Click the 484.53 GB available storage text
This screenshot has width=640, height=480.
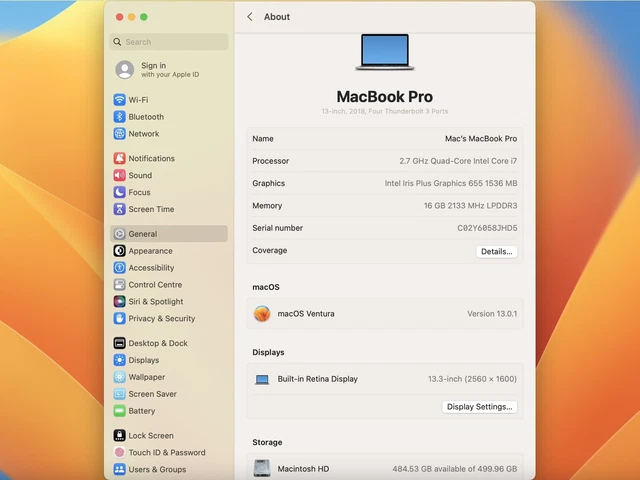pyautogui.click(x=455, y=469)
